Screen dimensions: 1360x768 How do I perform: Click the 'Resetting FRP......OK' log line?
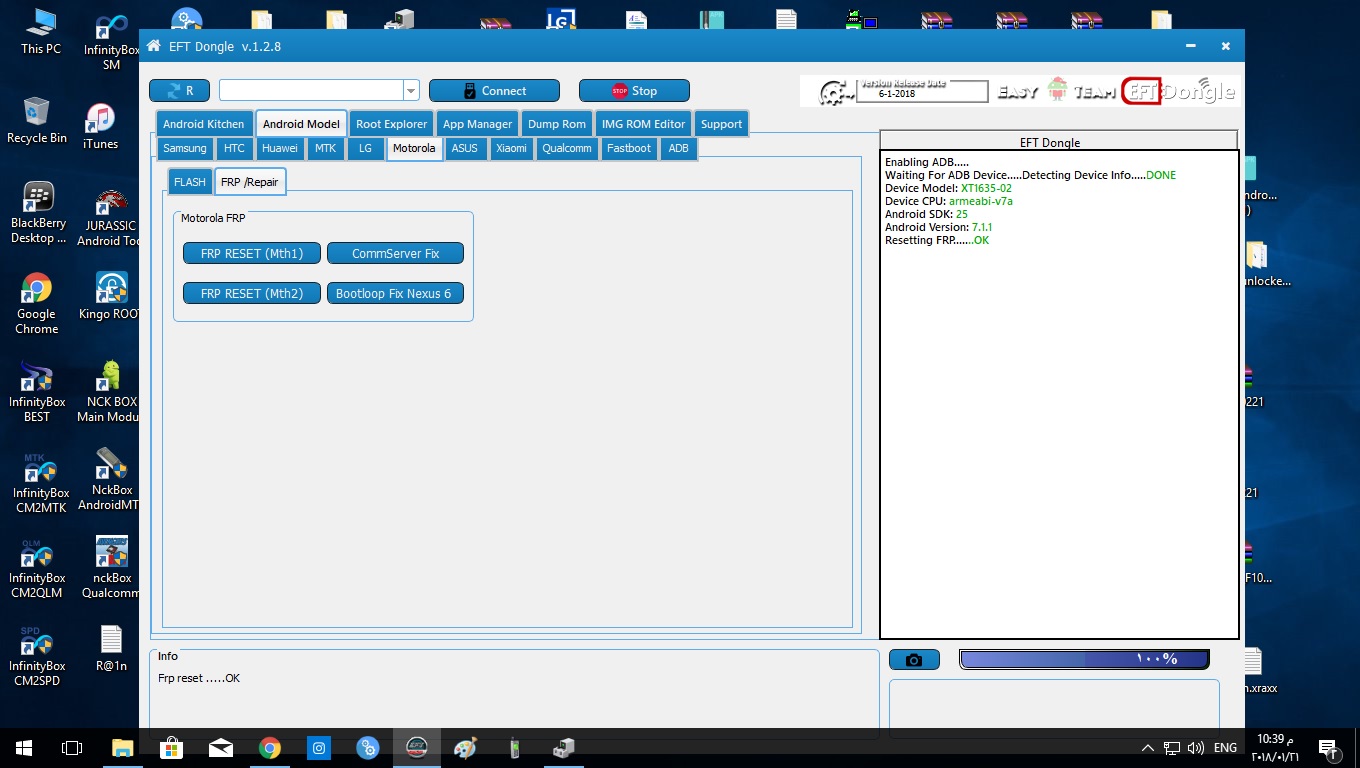click(x=937, y=240)
